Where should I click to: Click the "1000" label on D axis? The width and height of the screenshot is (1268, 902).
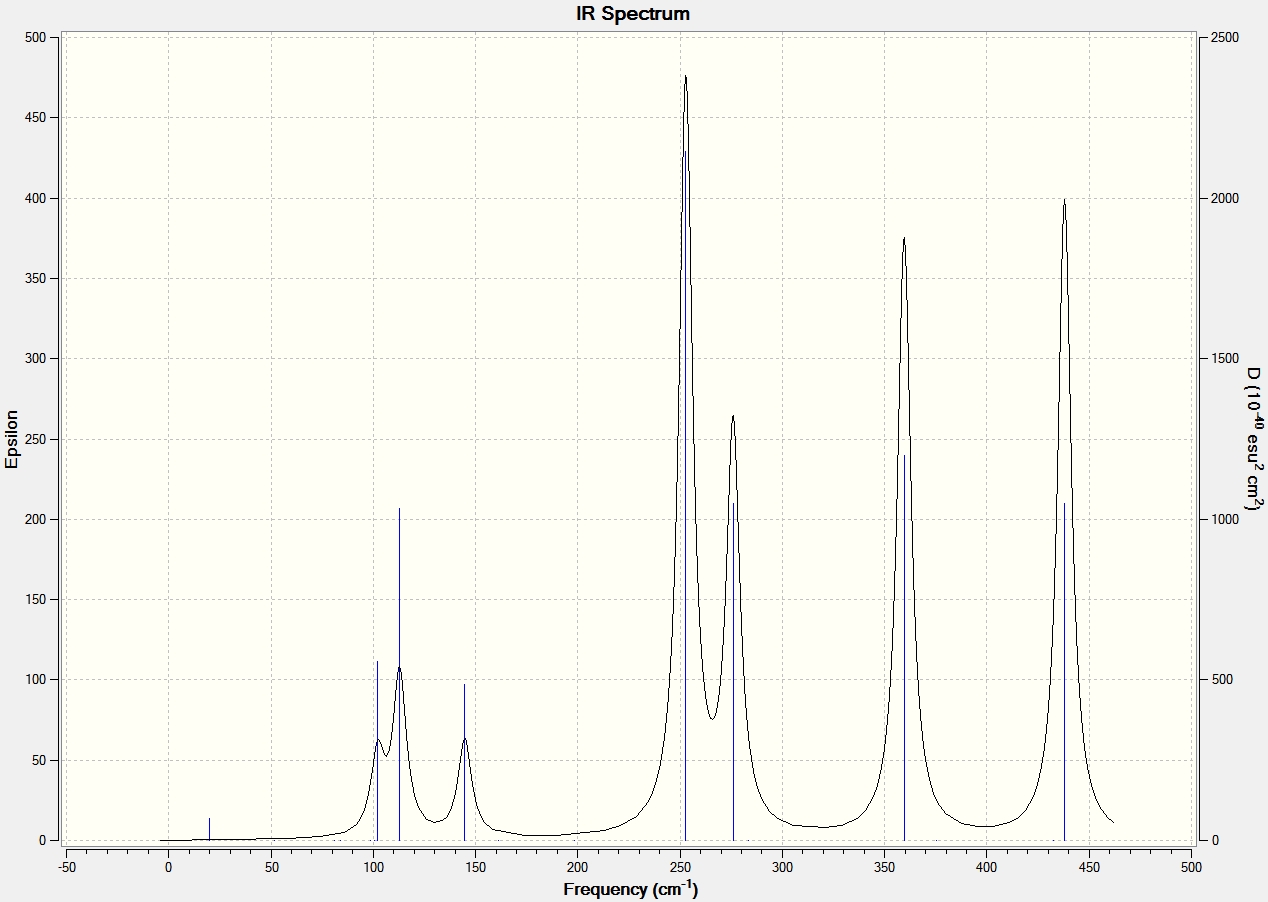1225,519
